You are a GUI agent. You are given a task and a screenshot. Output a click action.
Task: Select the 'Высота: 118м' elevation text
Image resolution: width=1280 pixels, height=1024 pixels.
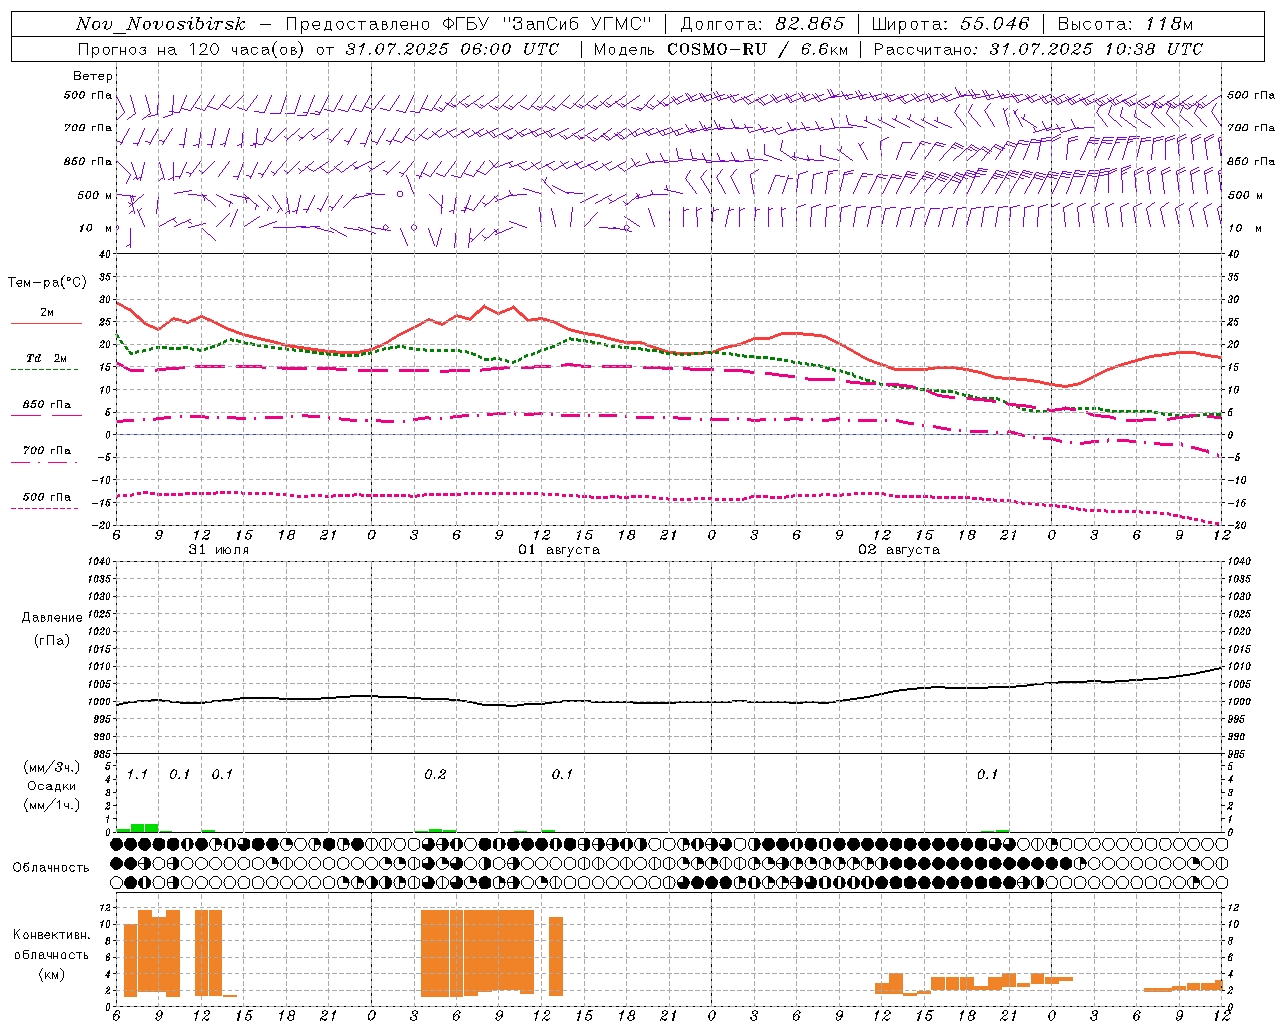point(1125,24)
